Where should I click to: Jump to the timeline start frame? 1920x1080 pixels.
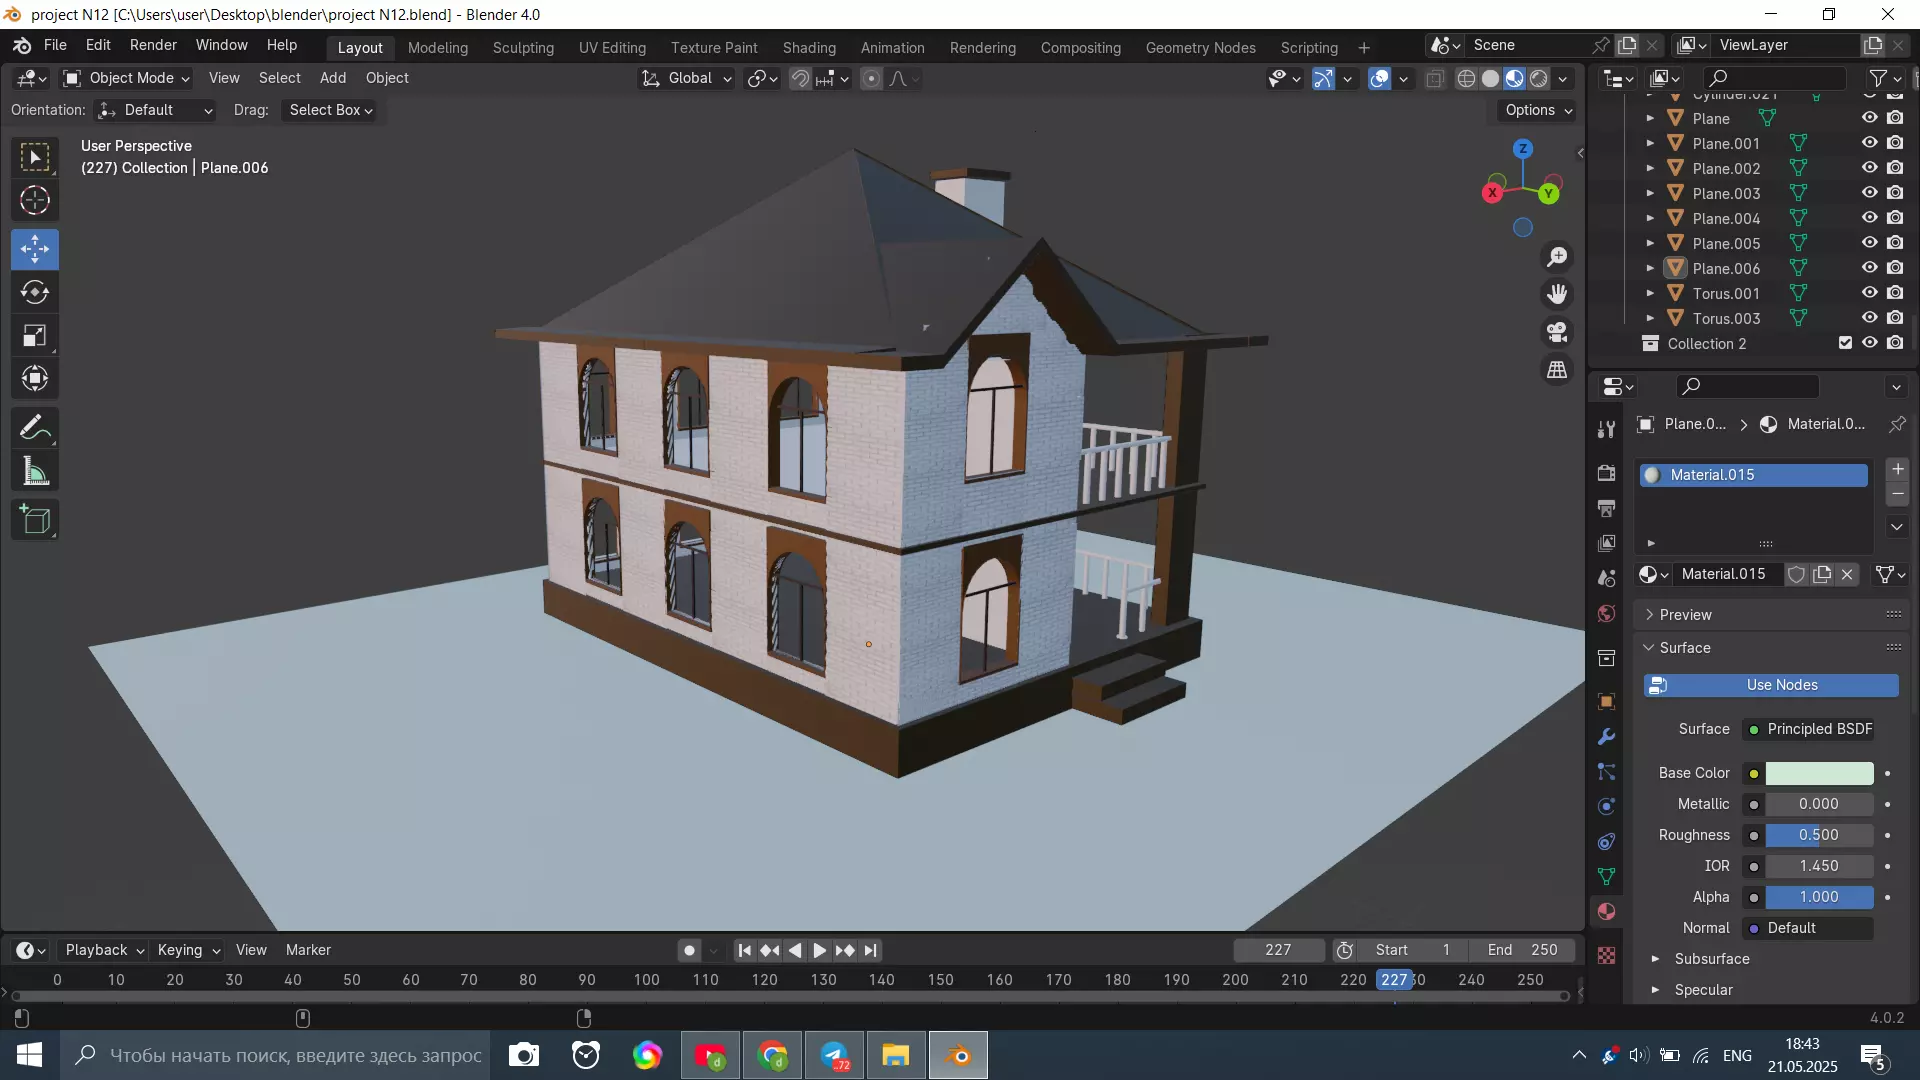(x=744, y=951)
